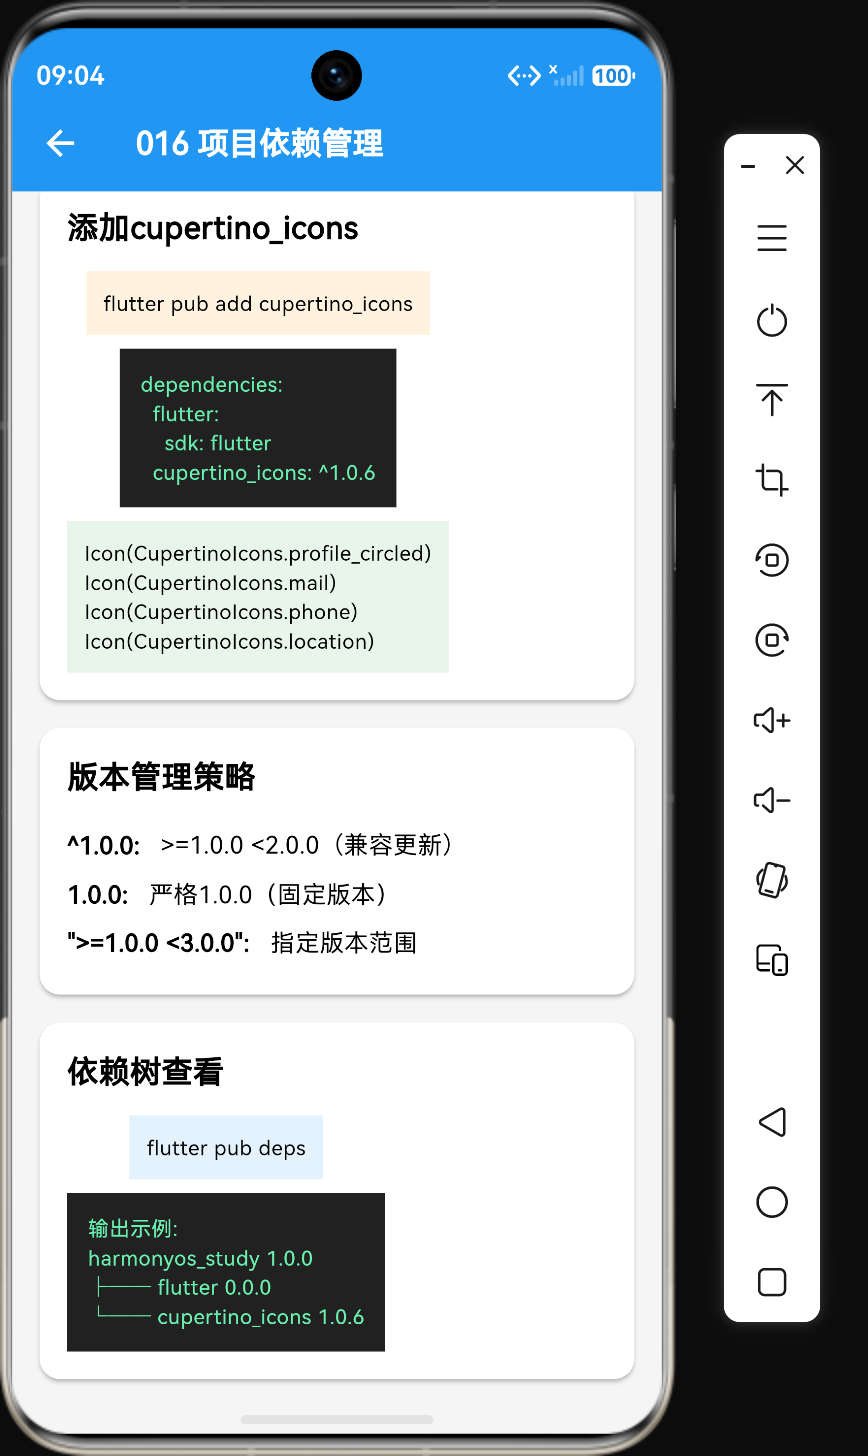Viewport: 868px width, 1456px height.
Task: Click Icon(CupertinoIcons.phone) line
Action: [x=221, y=611]
